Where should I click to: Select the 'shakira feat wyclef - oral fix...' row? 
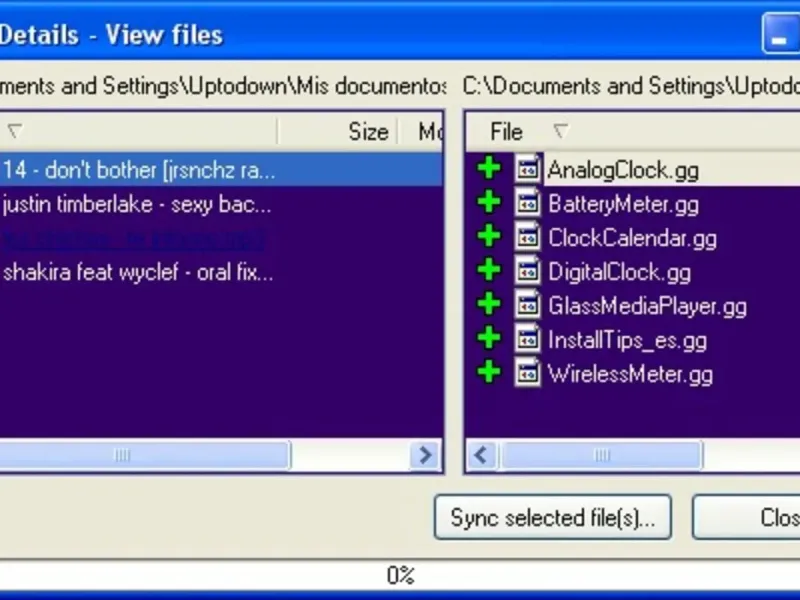click(221, 272)
